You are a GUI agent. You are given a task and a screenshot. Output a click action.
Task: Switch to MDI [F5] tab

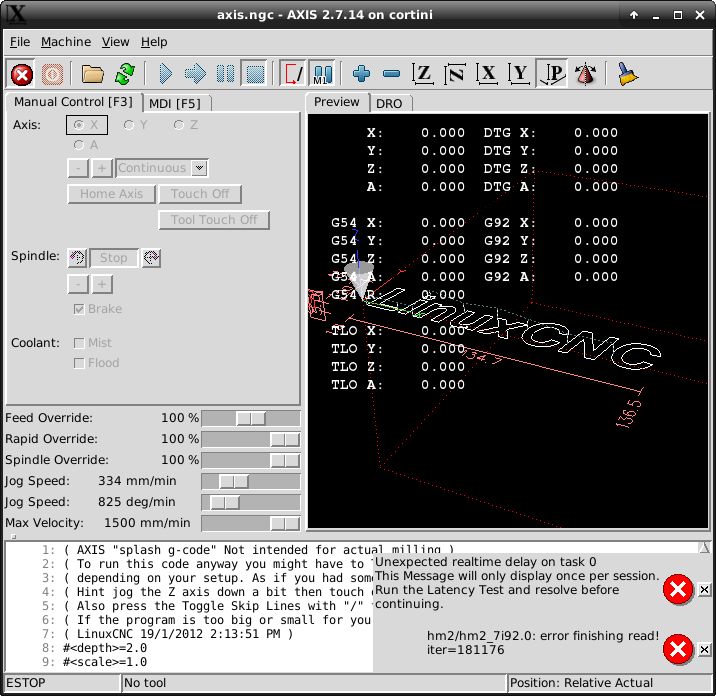pos(175,104)
